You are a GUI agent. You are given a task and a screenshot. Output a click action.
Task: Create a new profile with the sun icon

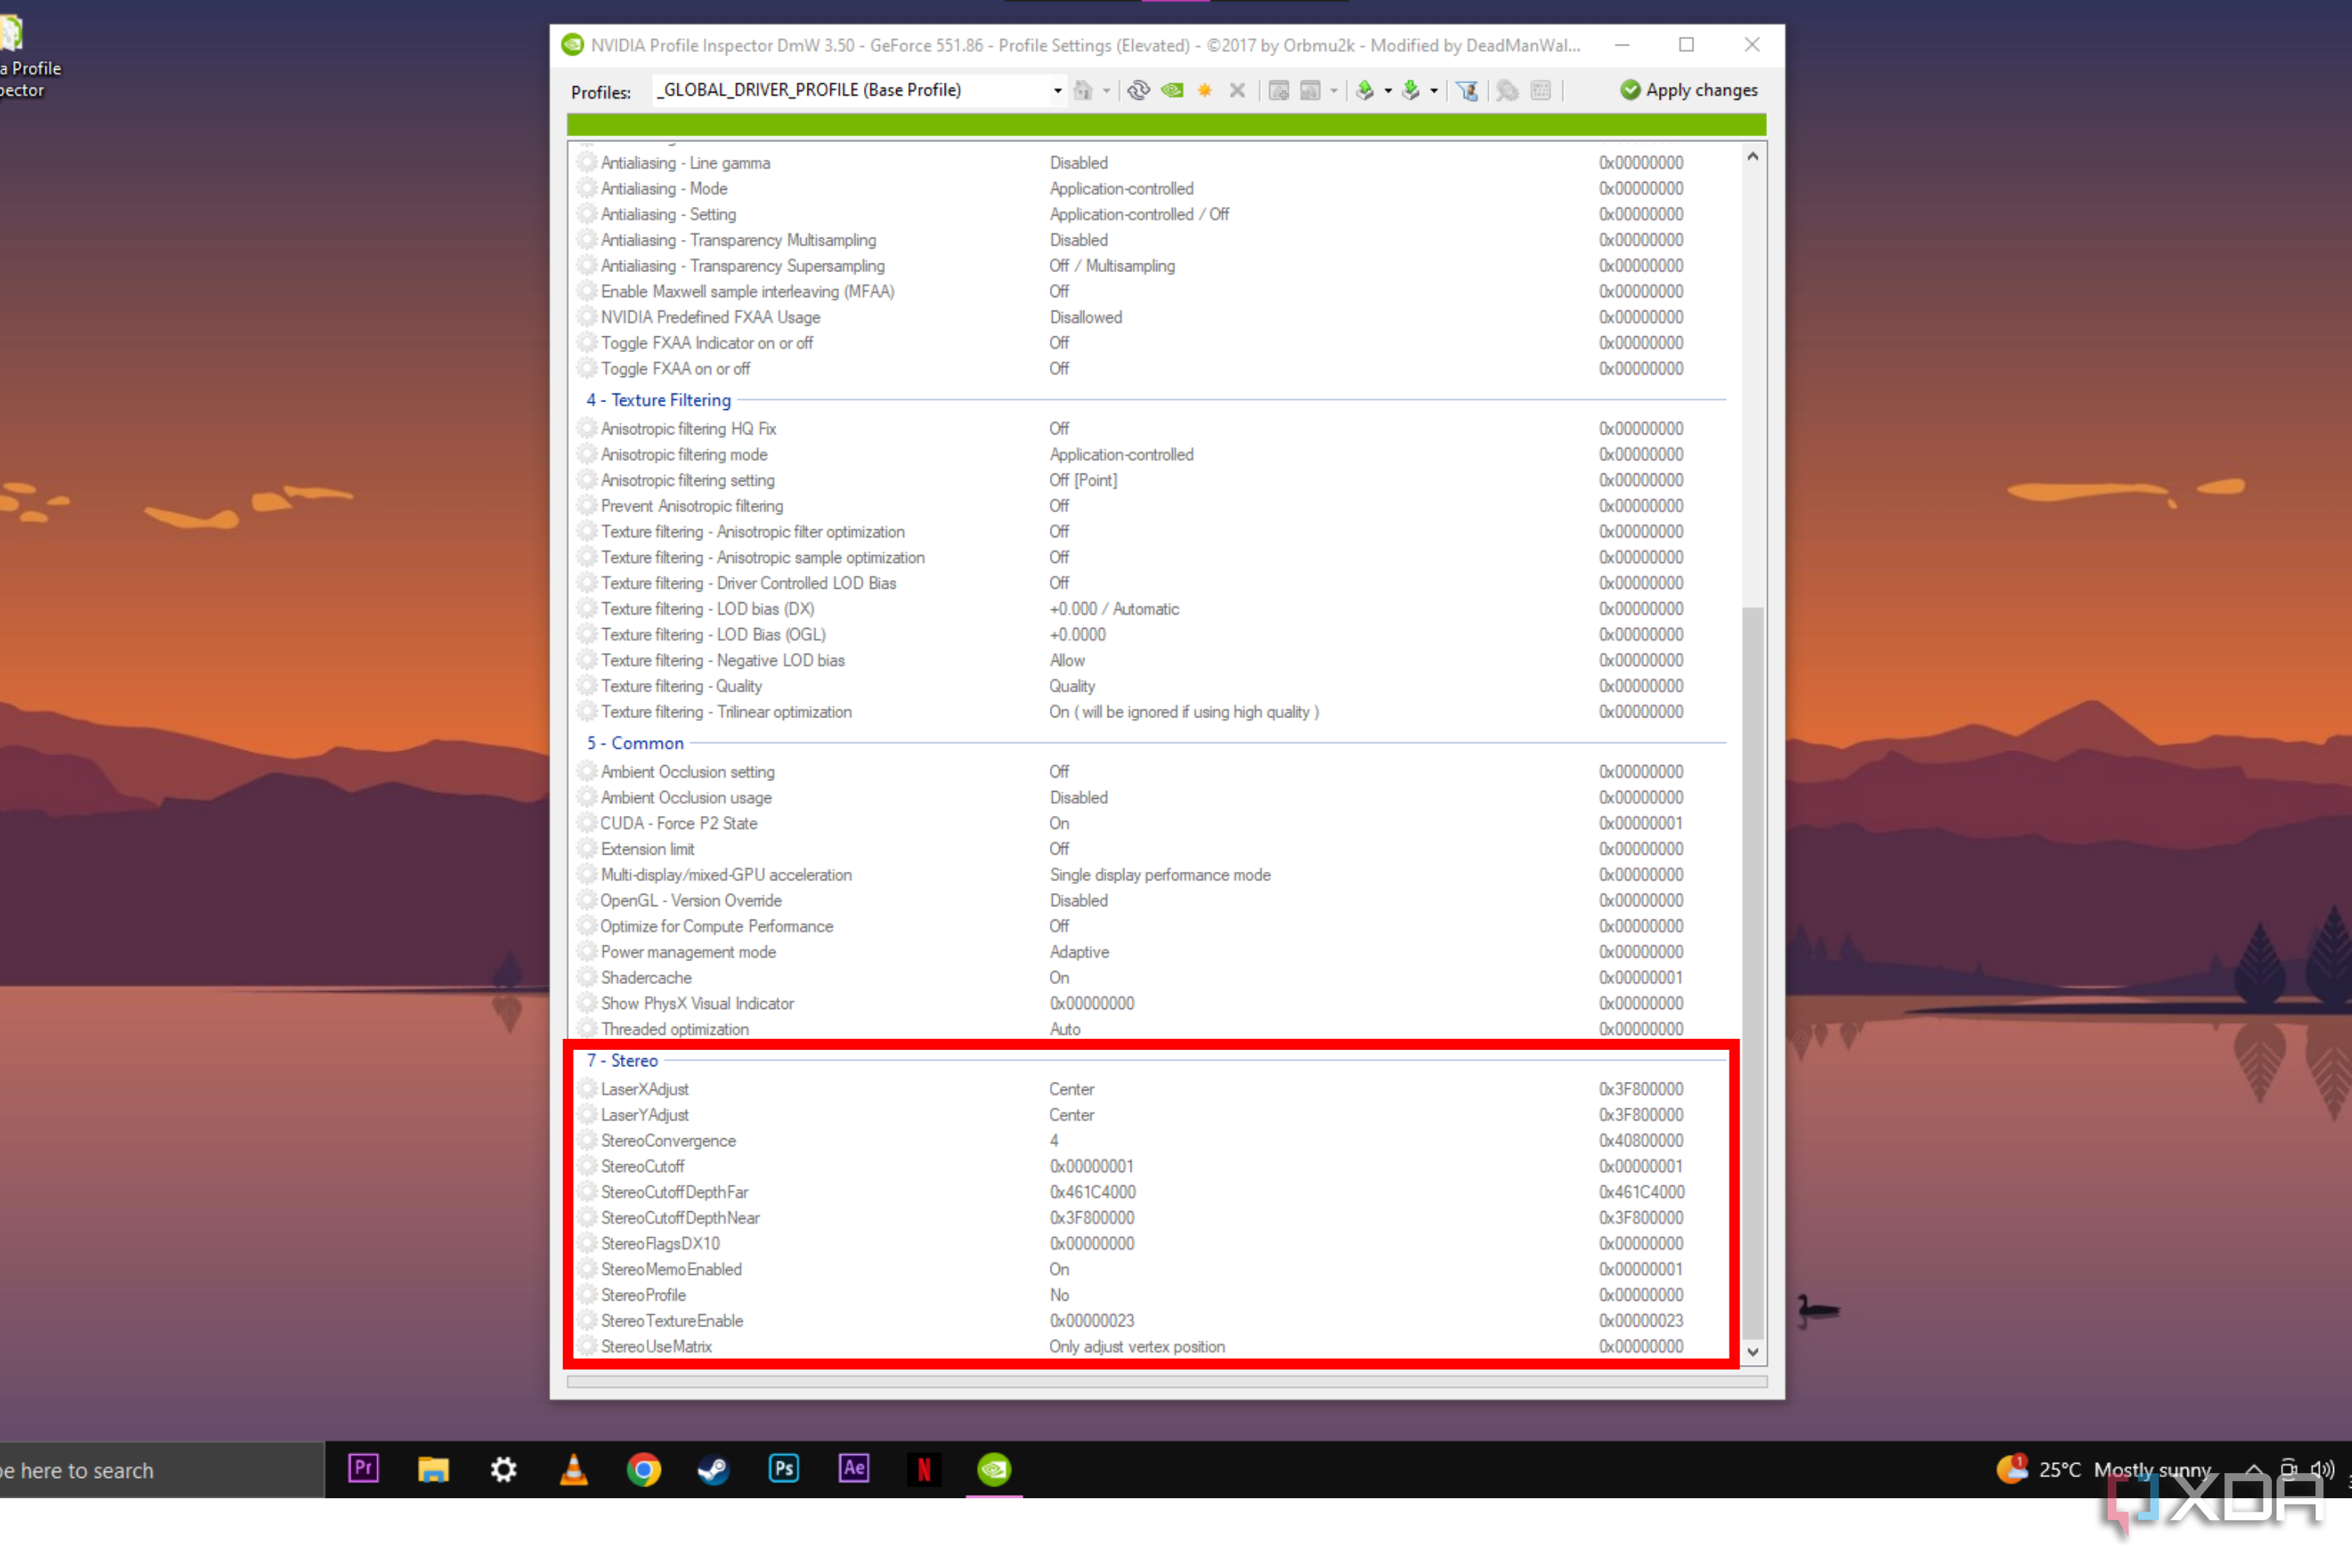tap(1204, 90)
